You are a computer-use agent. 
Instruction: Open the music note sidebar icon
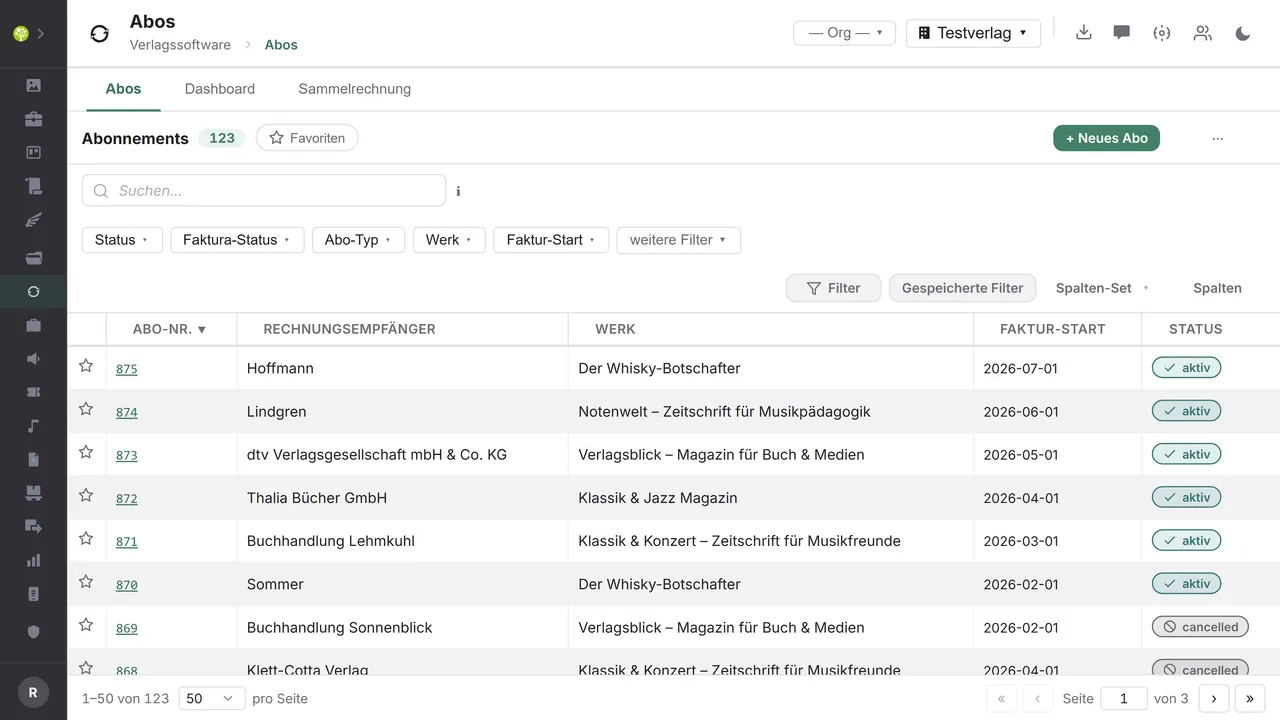click(x=33, y=426)
